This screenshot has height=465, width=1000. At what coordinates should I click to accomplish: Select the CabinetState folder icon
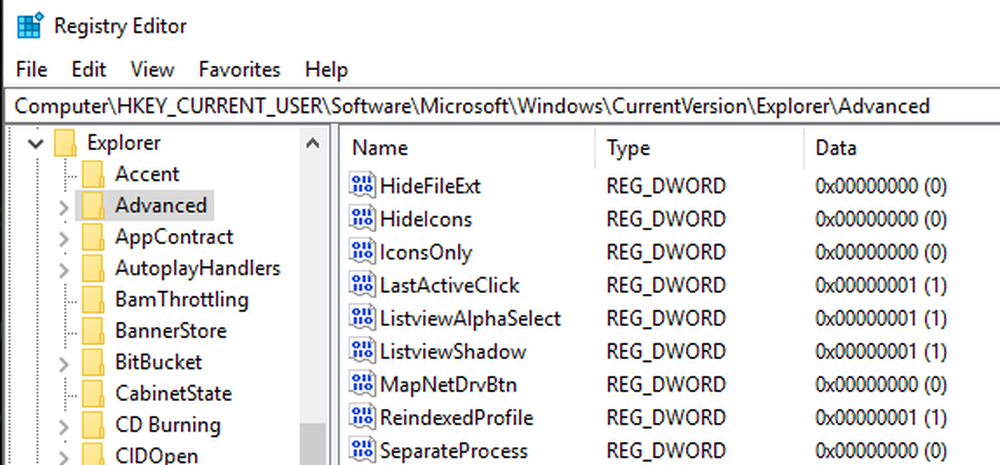[x=93, y=394]
